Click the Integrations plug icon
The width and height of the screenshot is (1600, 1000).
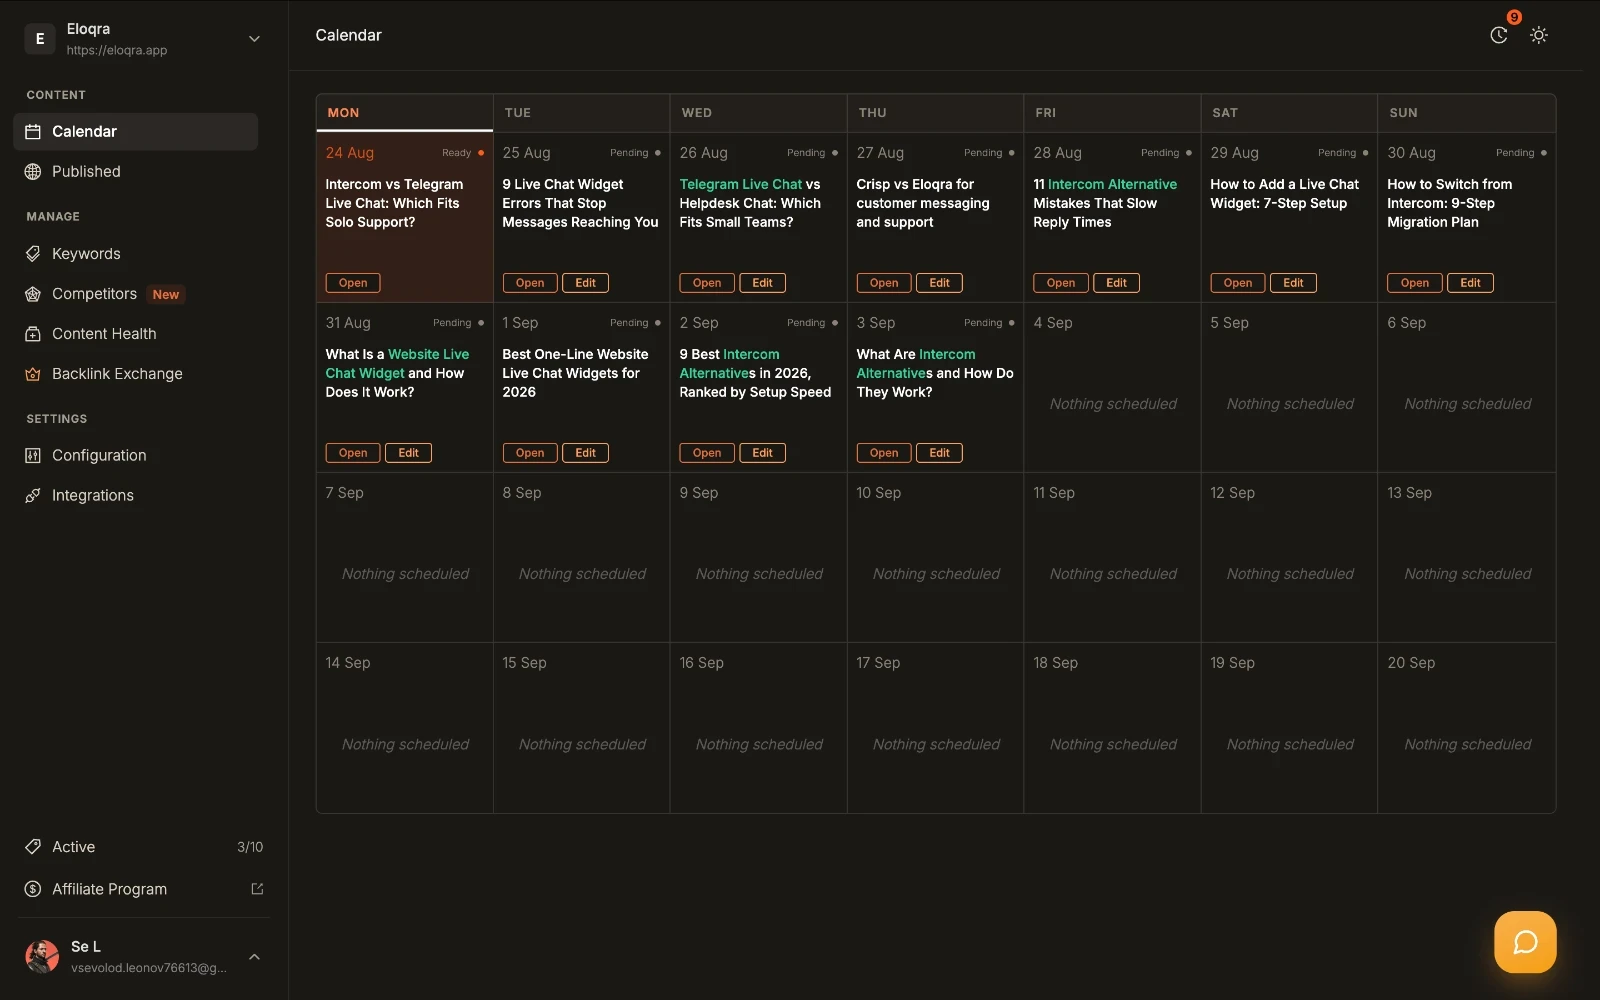33,496
